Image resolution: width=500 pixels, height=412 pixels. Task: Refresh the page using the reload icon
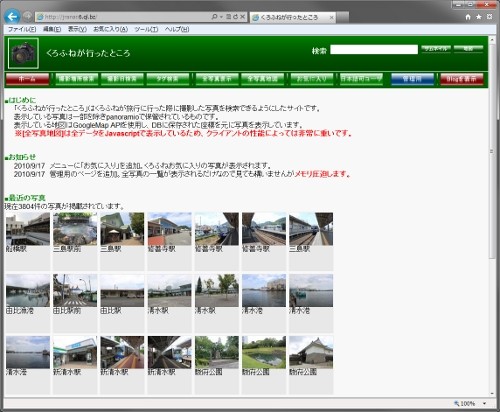tap(236, 17)
